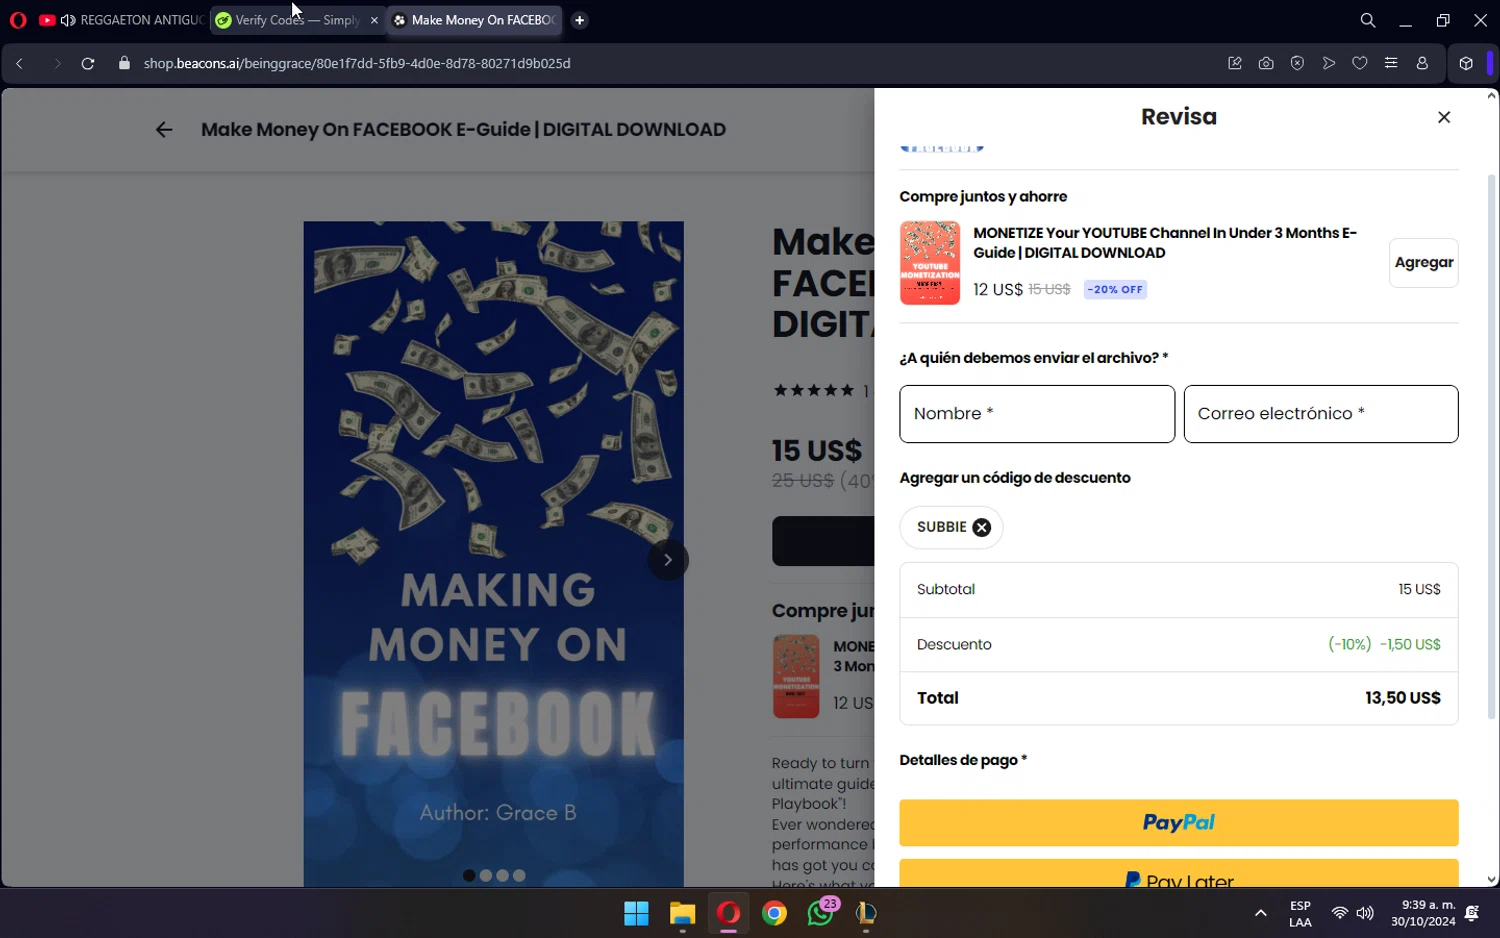Go back in browser history

pyautogui.click(x=19, y=63)
